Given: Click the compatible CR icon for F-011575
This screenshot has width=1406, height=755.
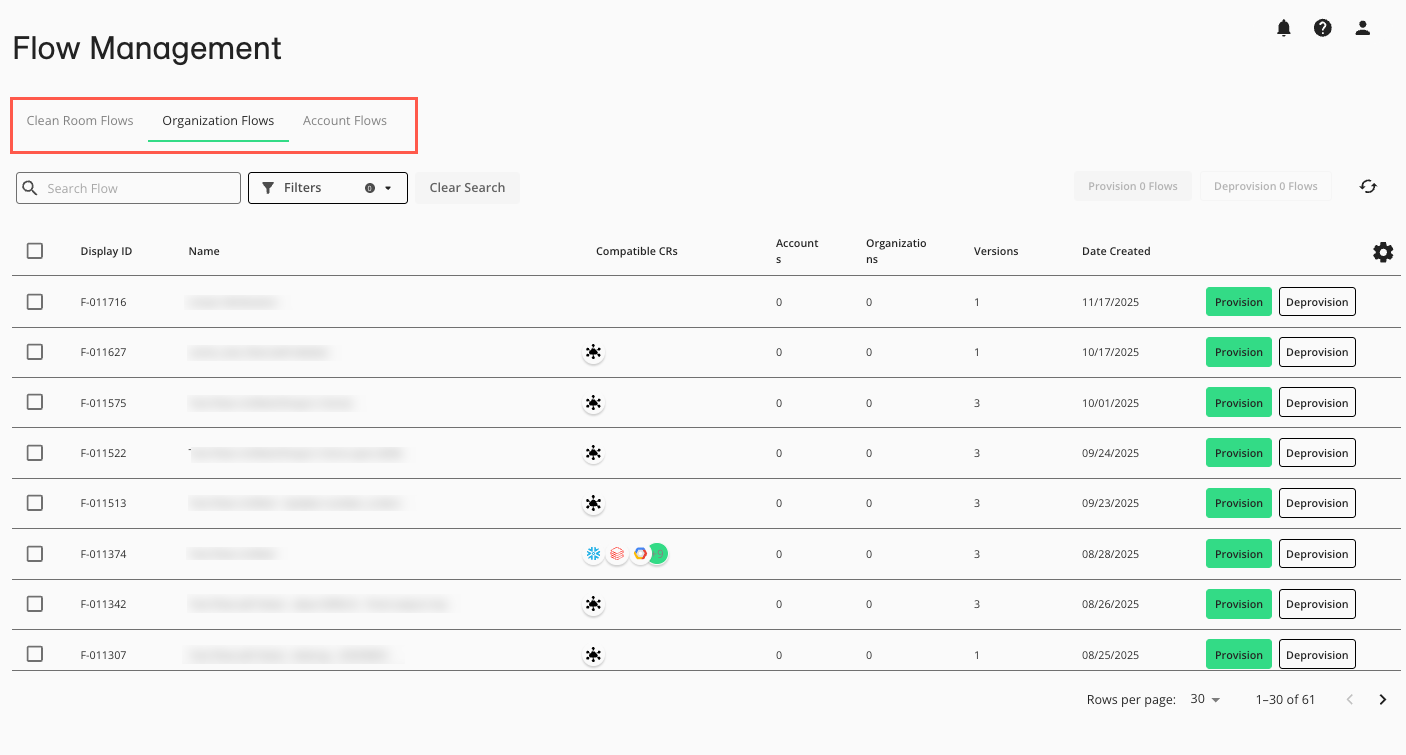Looking at the screenshot, I should click(594, 403).
